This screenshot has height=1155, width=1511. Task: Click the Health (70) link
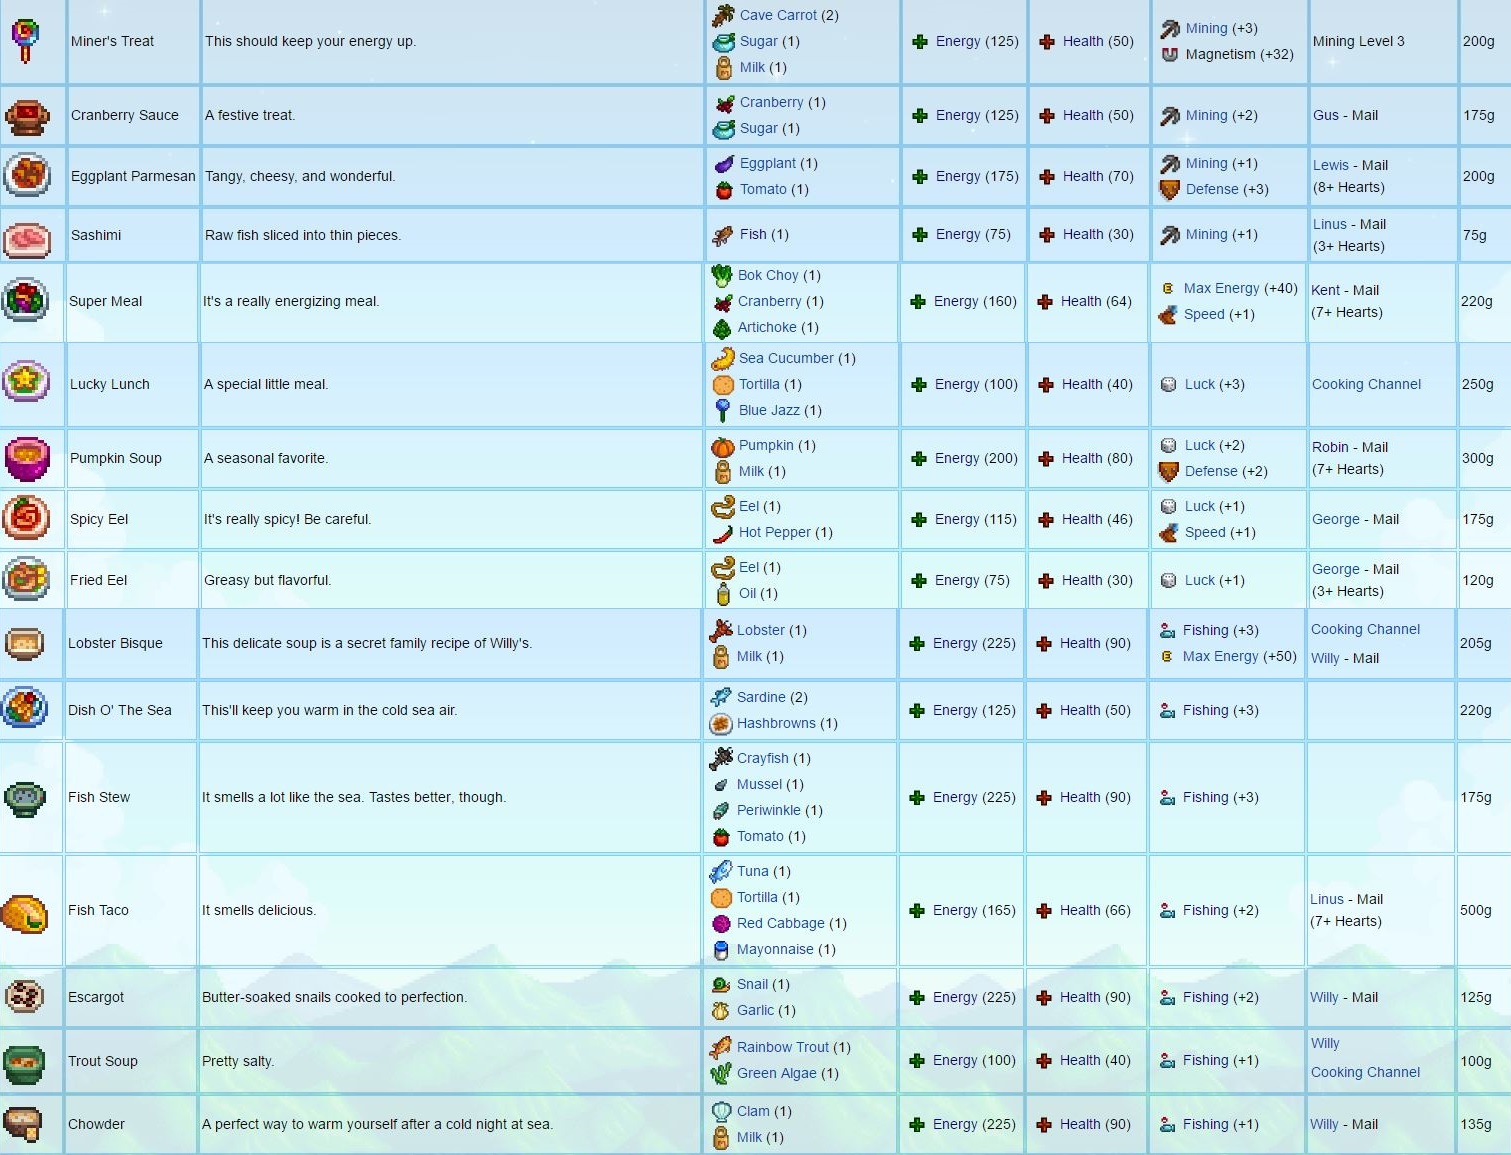1098,176
